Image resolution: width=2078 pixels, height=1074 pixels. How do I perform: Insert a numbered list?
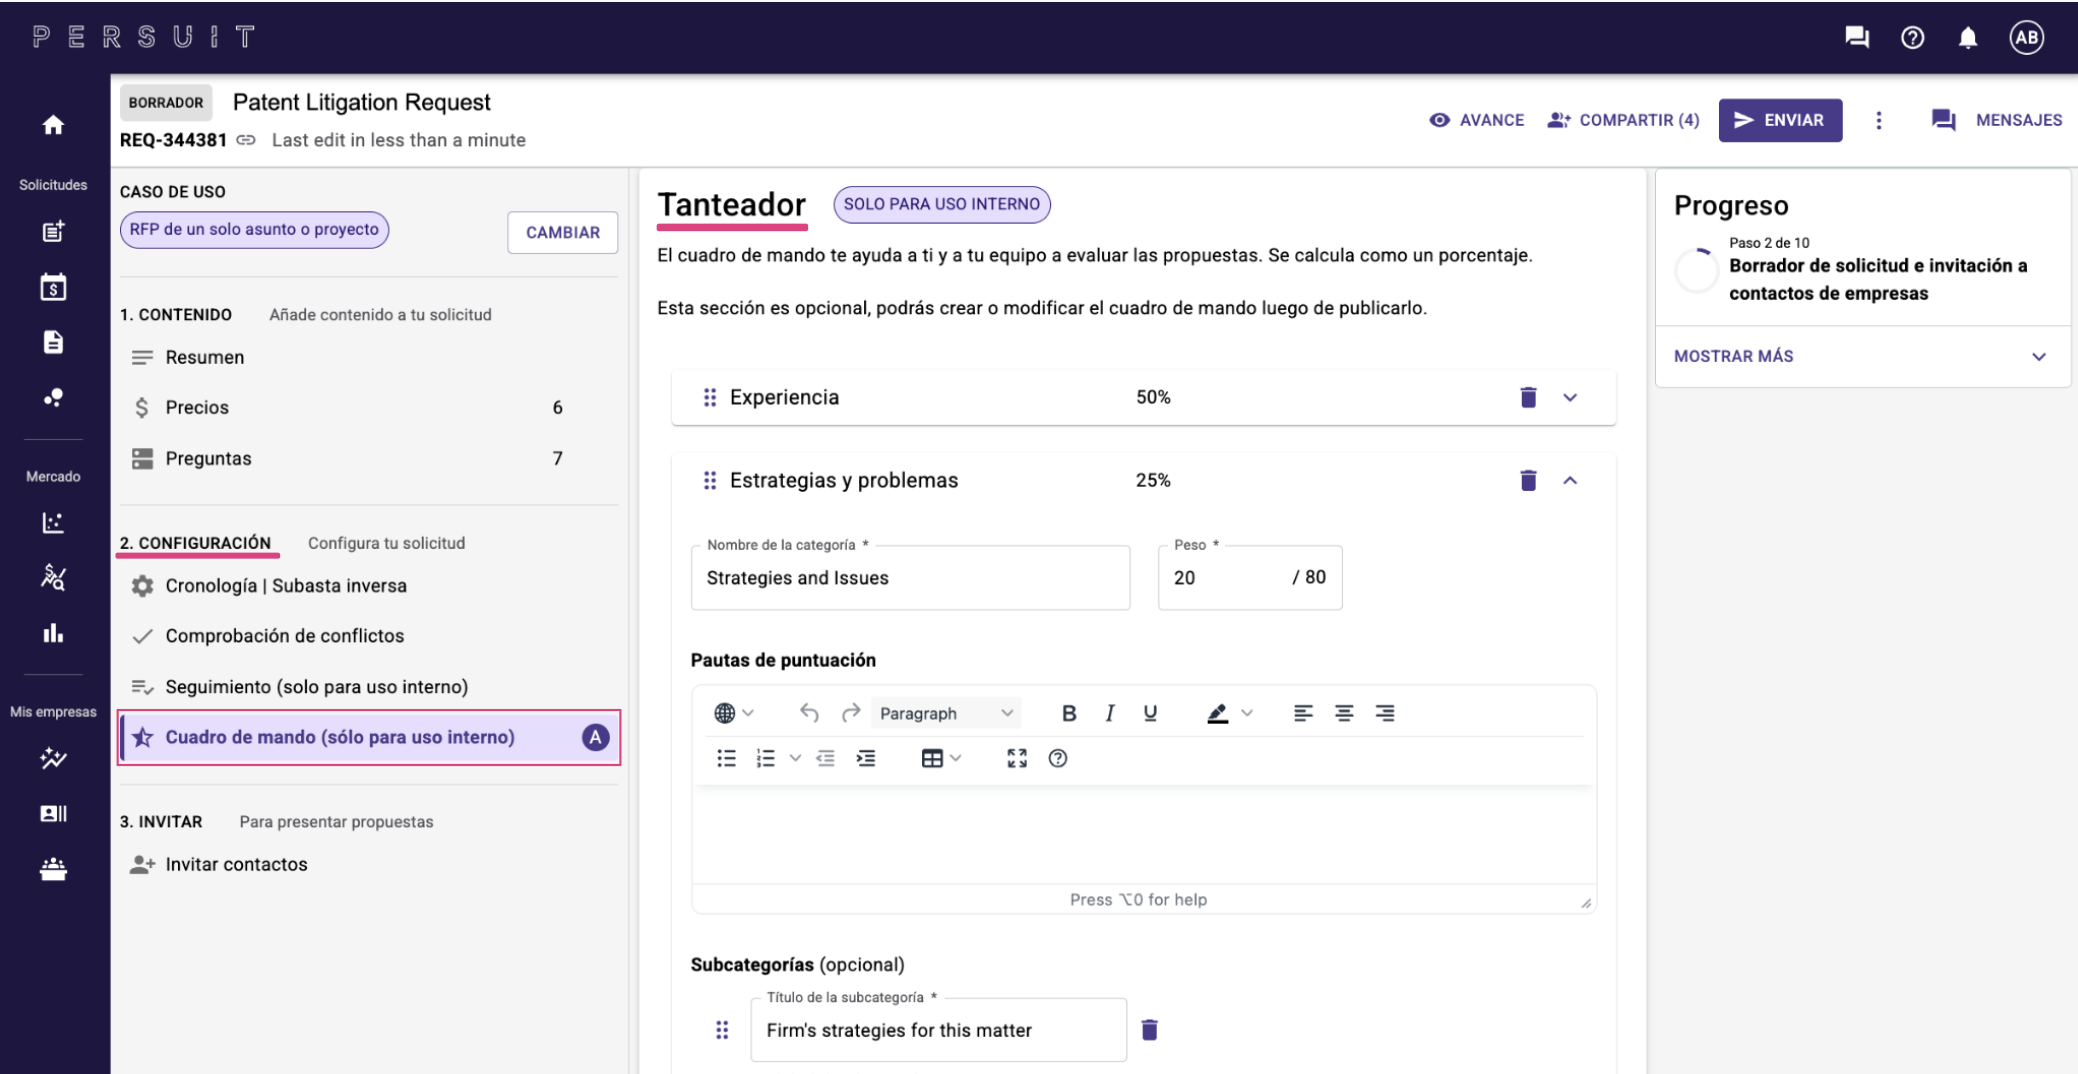click(x=766, y=758)
